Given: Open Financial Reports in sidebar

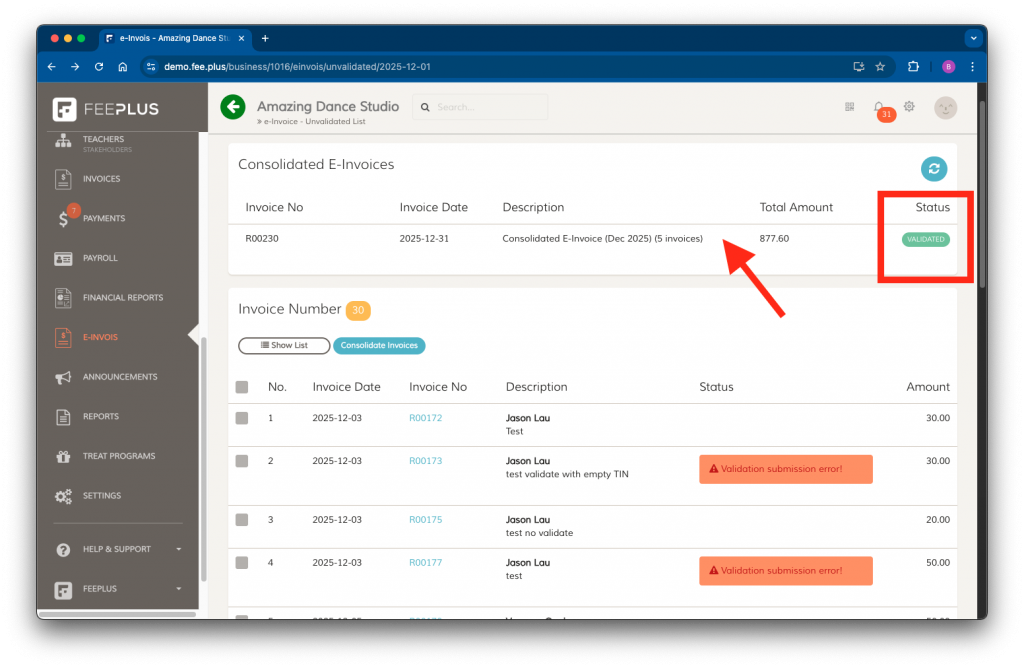Looking at the screenshot, I should 122,297.
